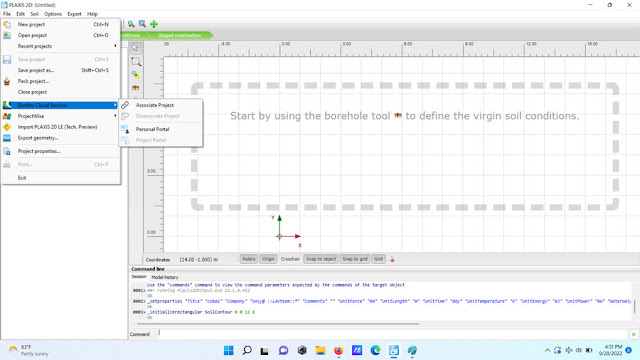This screenshot has width=640, height=360.
Task: Click the ProjectWise icon in File menu
Action: click(x=7, y=116)
